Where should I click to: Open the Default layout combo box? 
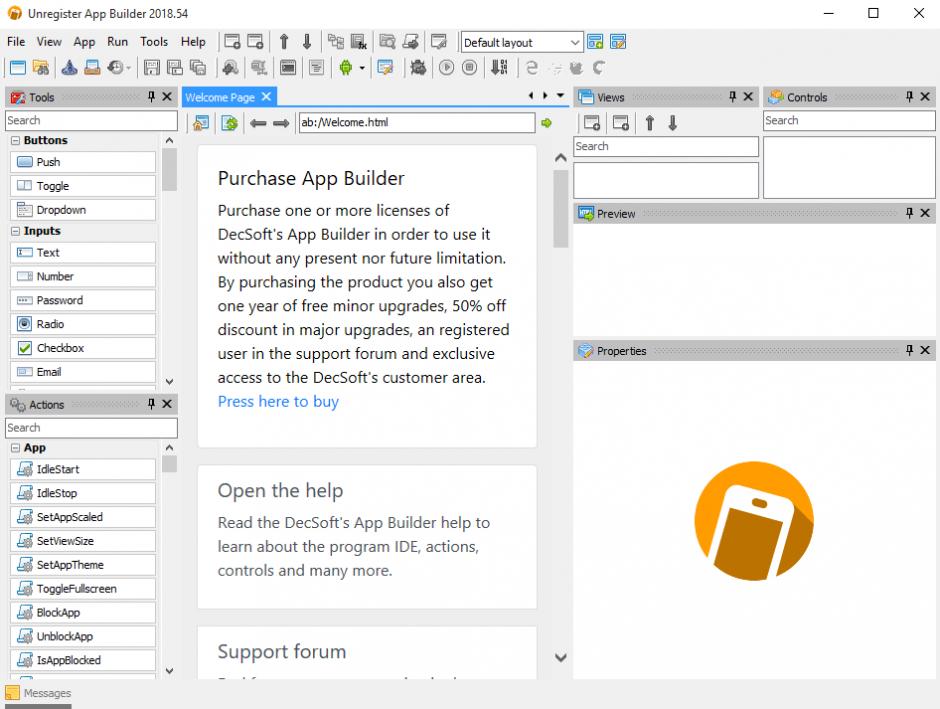point(522,42)
